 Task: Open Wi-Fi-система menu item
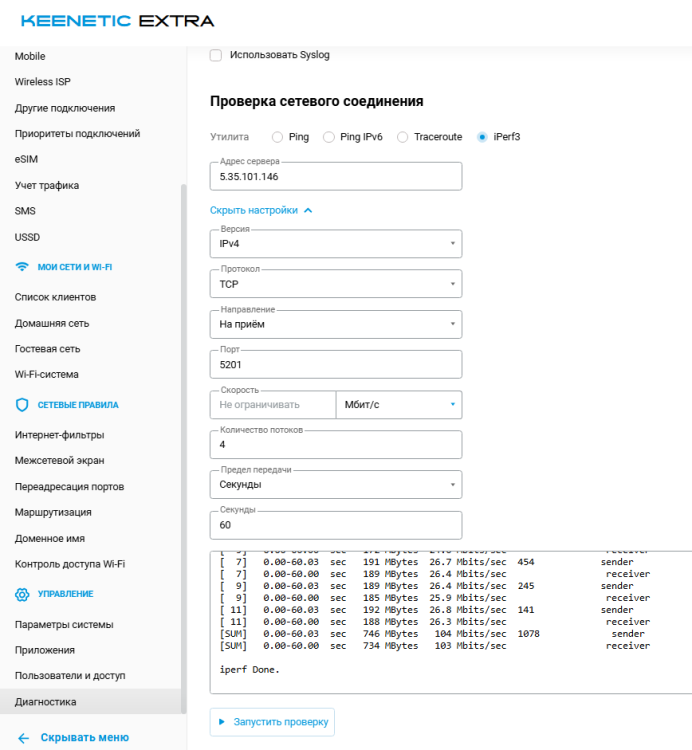click(x=46, y=375)
